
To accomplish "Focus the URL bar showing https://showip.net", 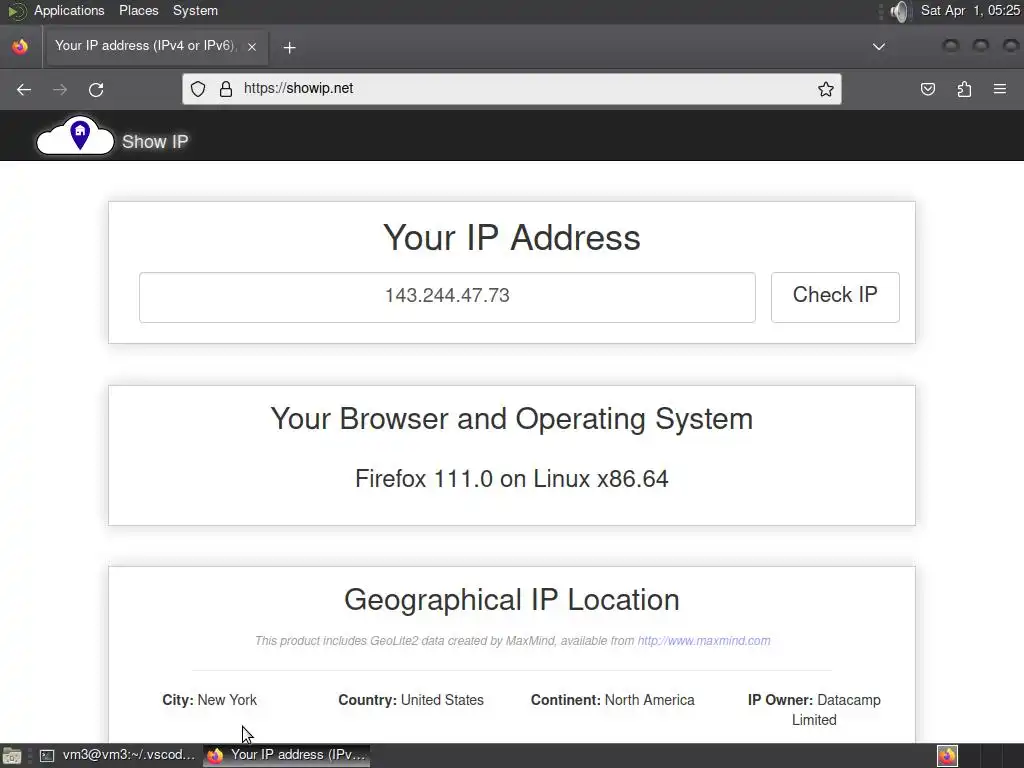I will coord(511,89).
